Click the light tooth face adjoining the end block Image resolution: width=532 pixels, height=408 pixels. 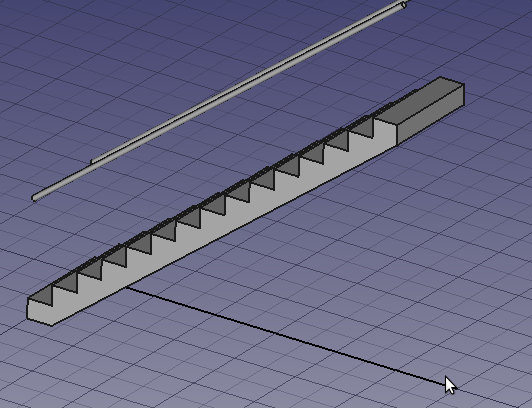(385, 132)
